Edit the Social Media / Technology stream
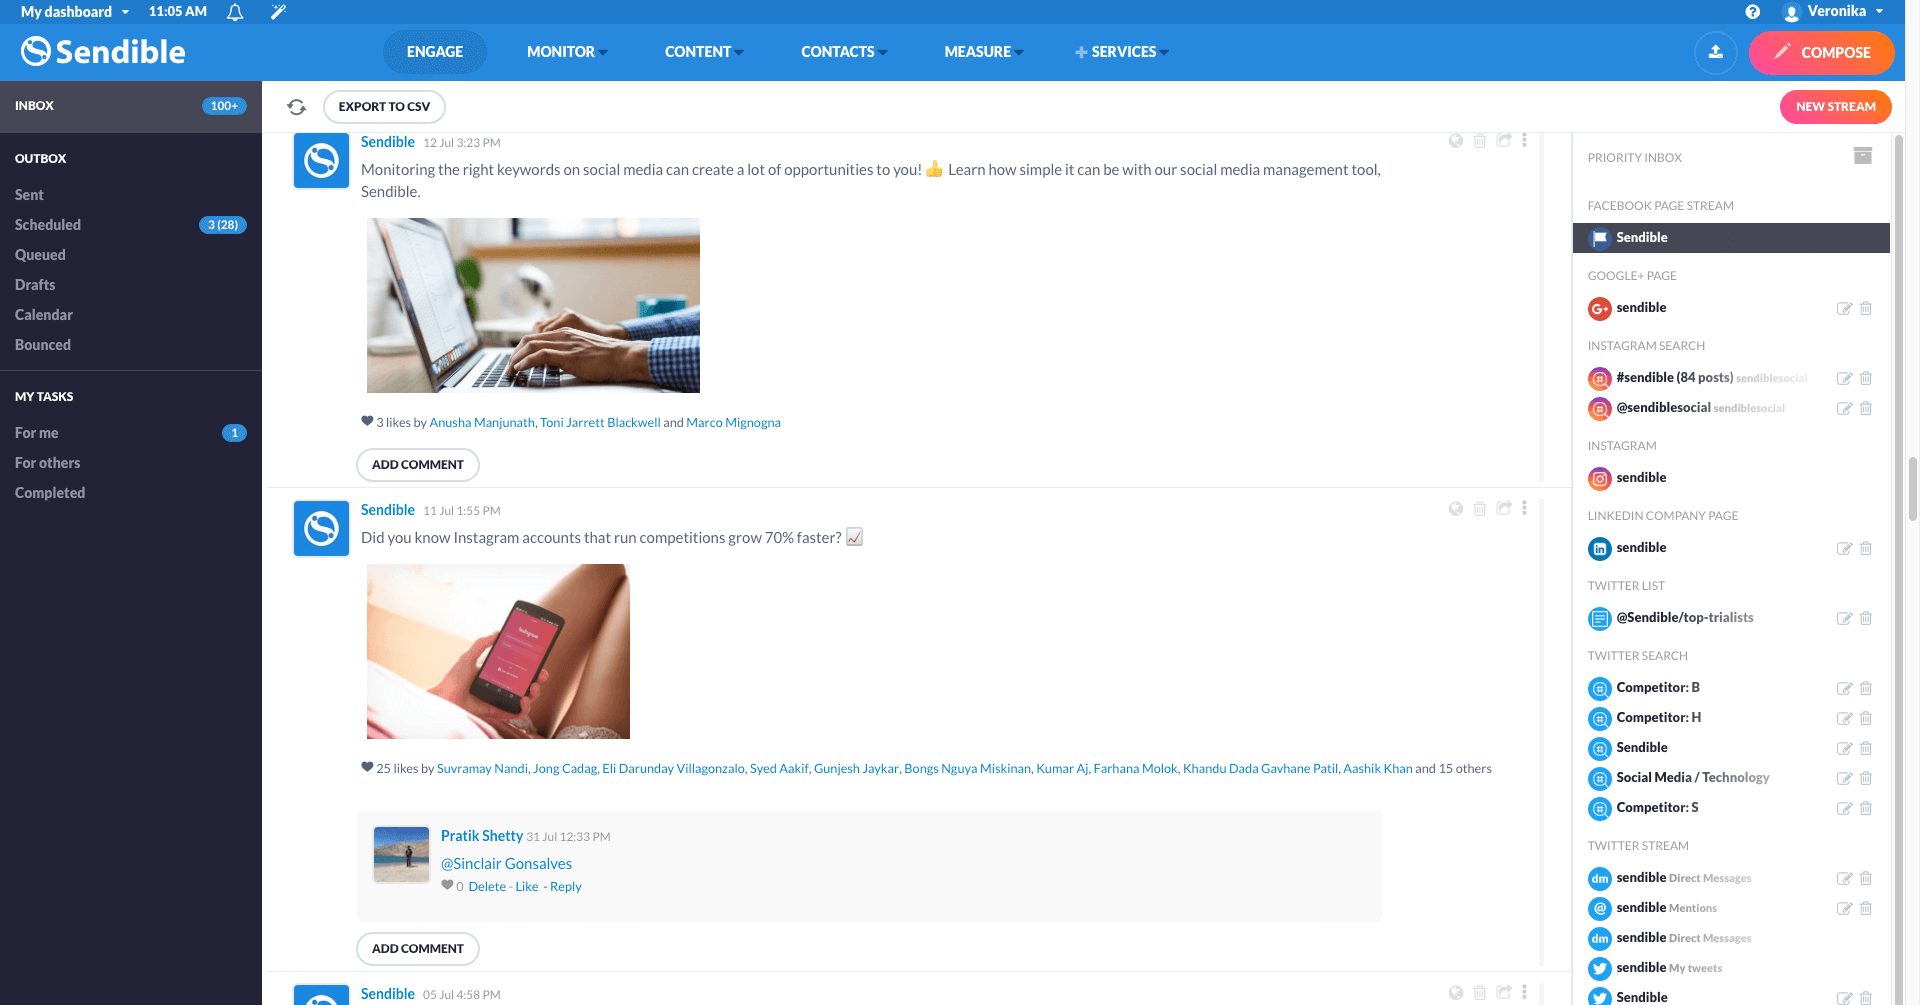Image resolution: width=1920 pixels, height=1005 pixels. [1845, 778]
